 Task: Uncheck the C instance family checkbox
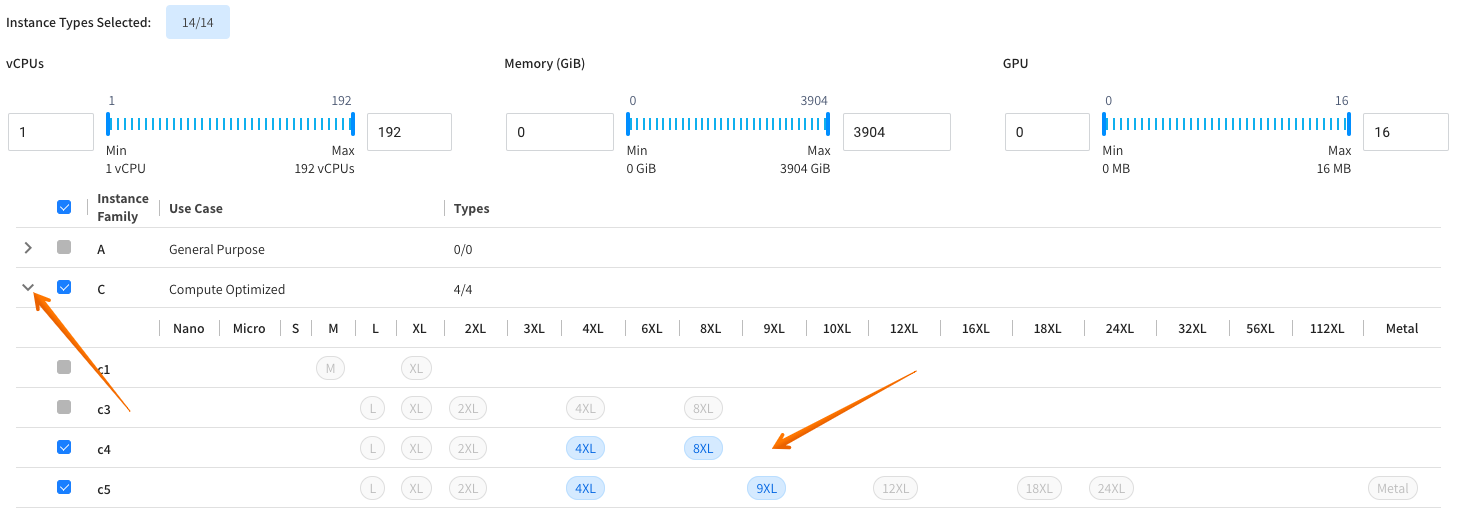[x=64, y=288]
